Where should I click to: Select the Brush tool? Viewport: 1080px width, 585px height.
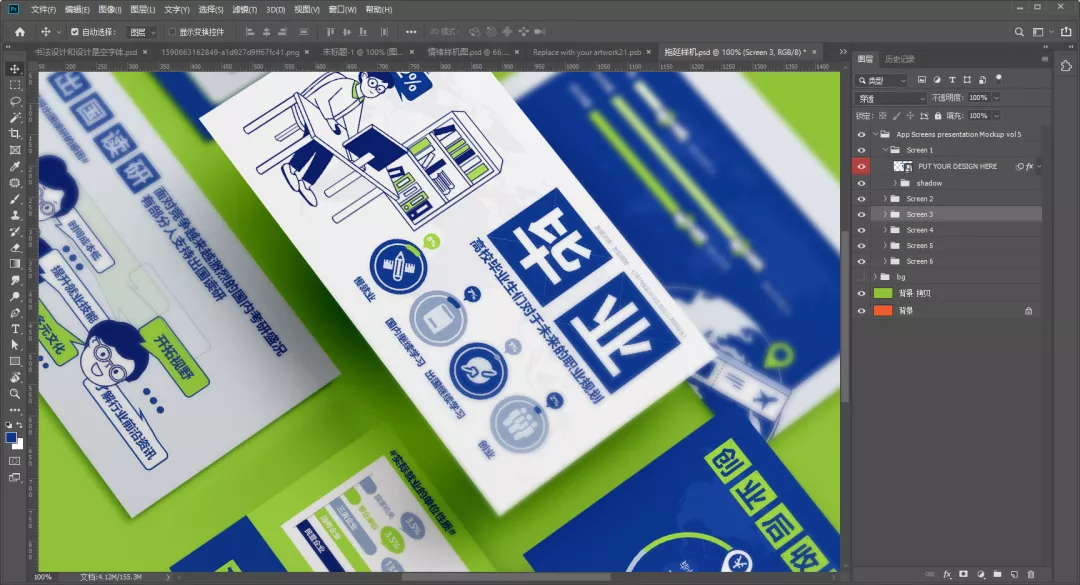(x=14, y=199)
